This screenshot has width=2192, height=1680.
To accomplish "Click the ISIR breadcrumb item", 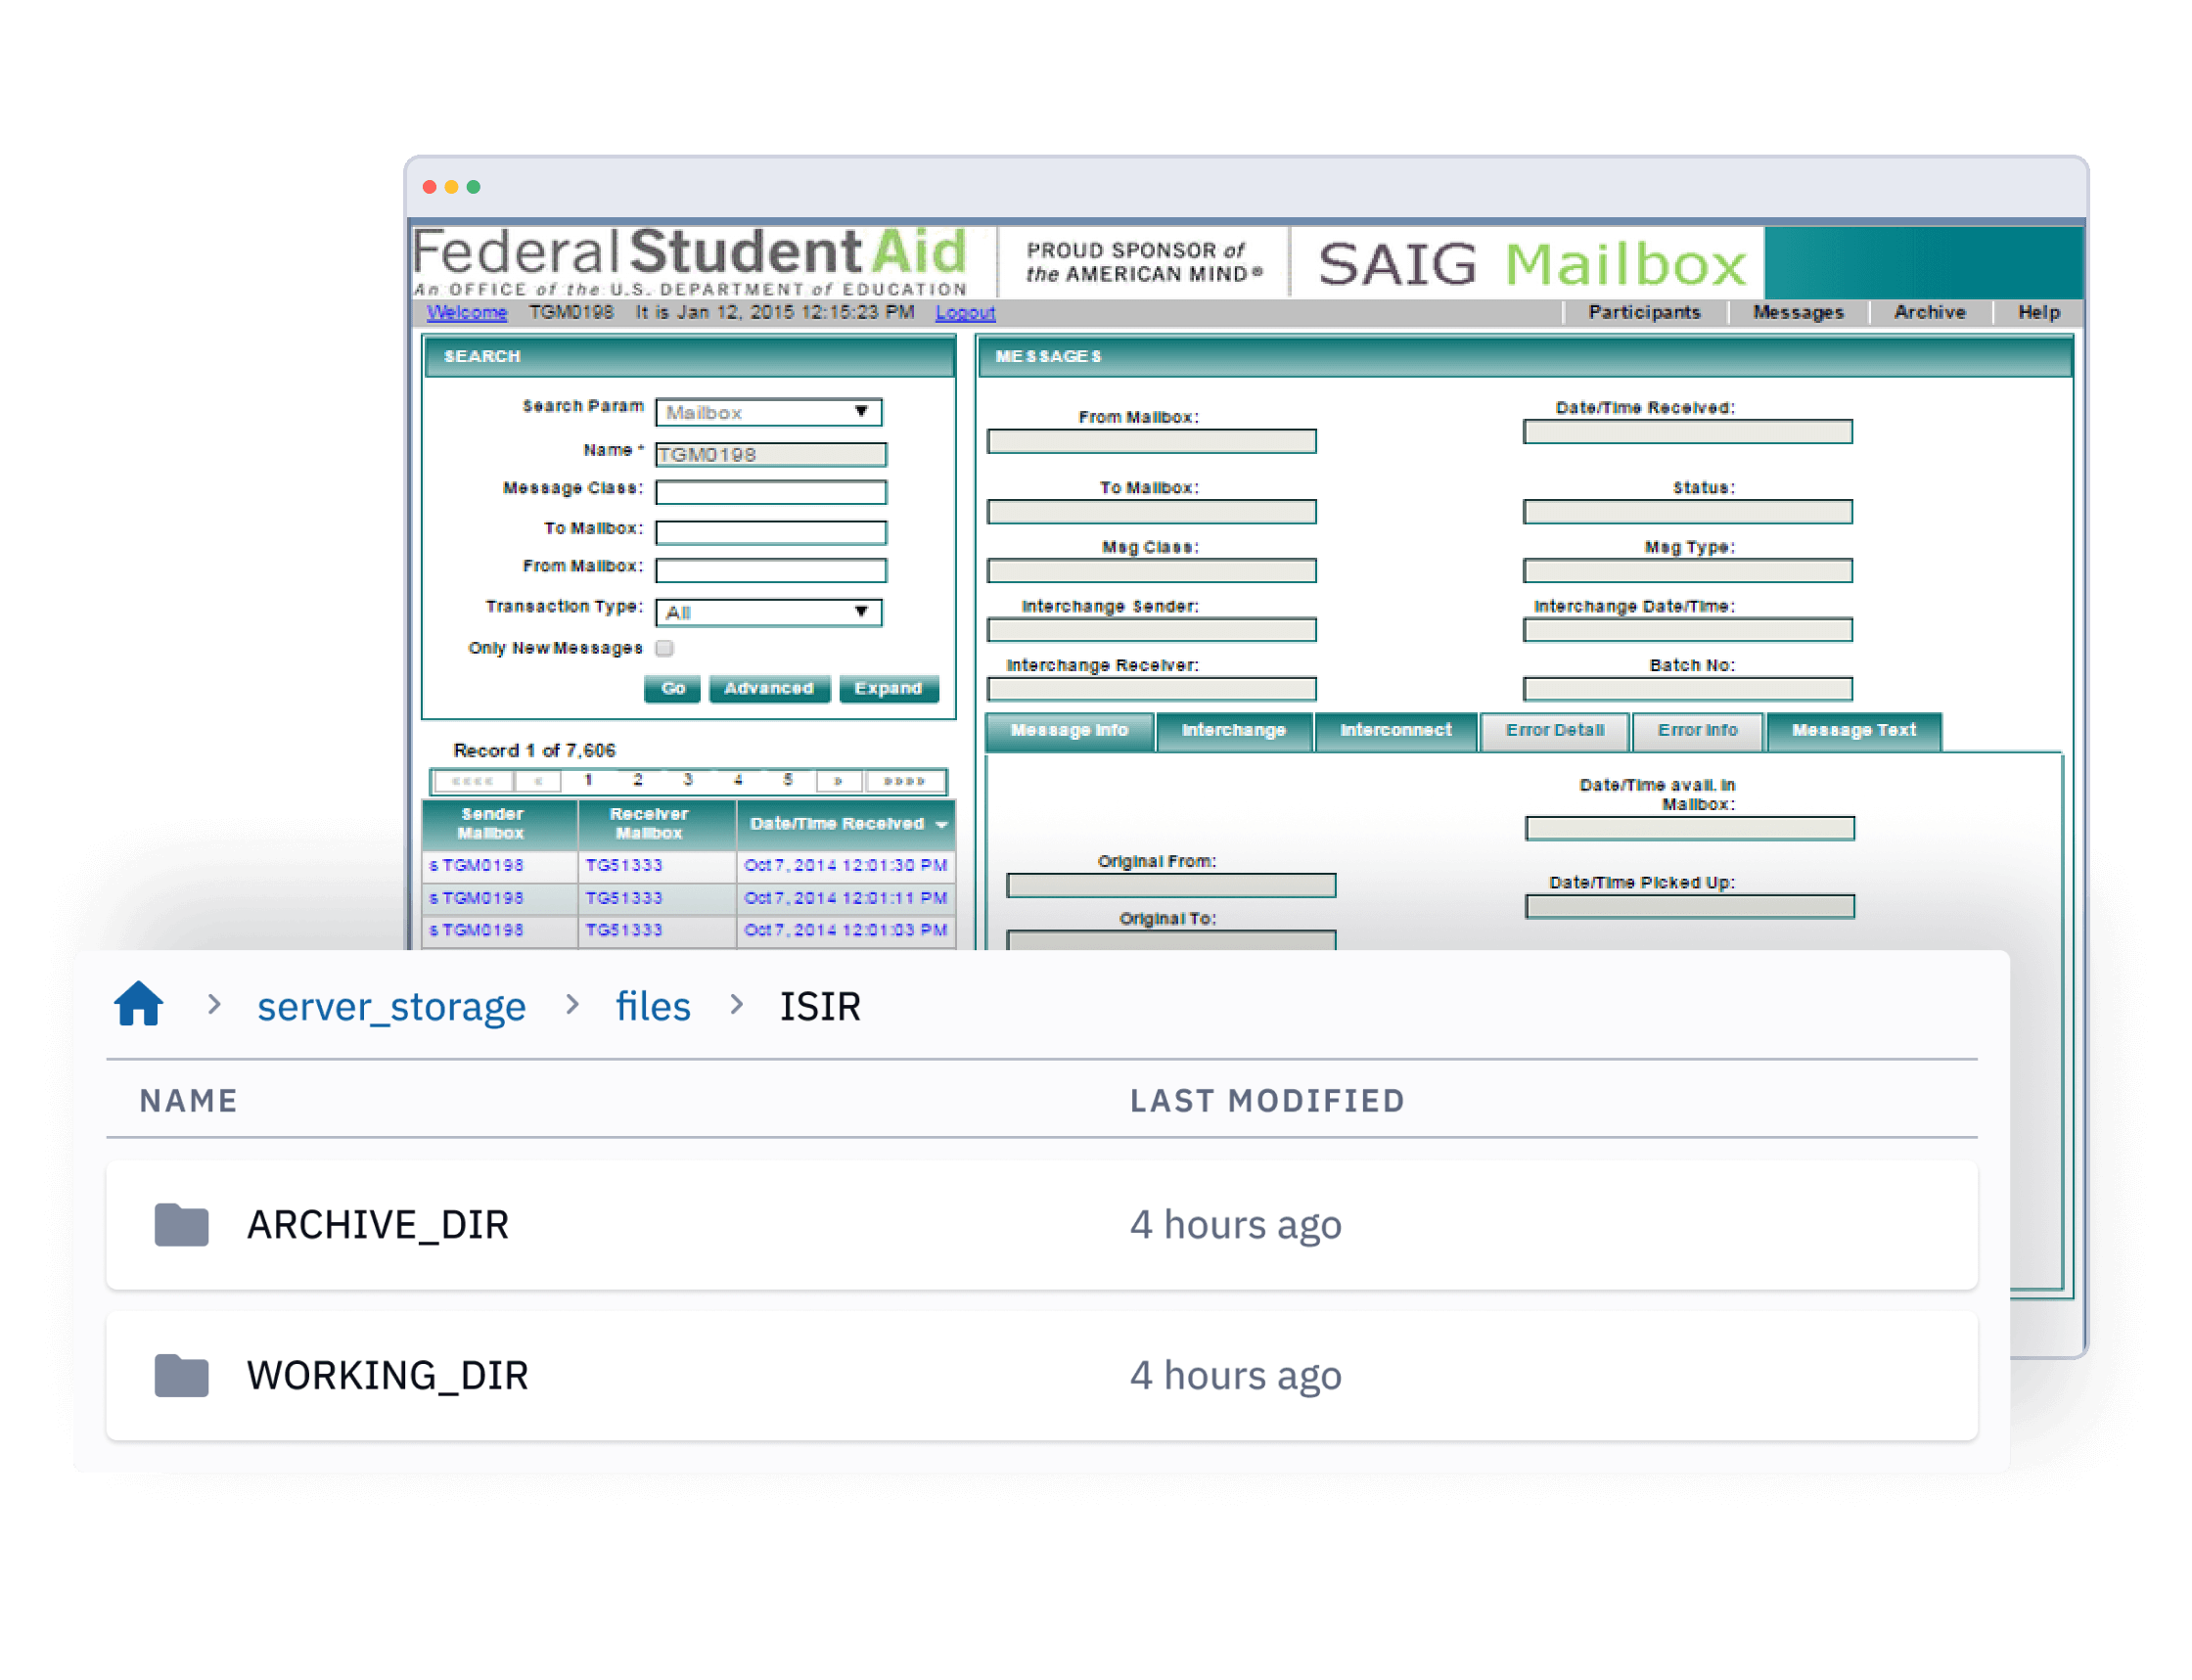I will pos(820,1006).
